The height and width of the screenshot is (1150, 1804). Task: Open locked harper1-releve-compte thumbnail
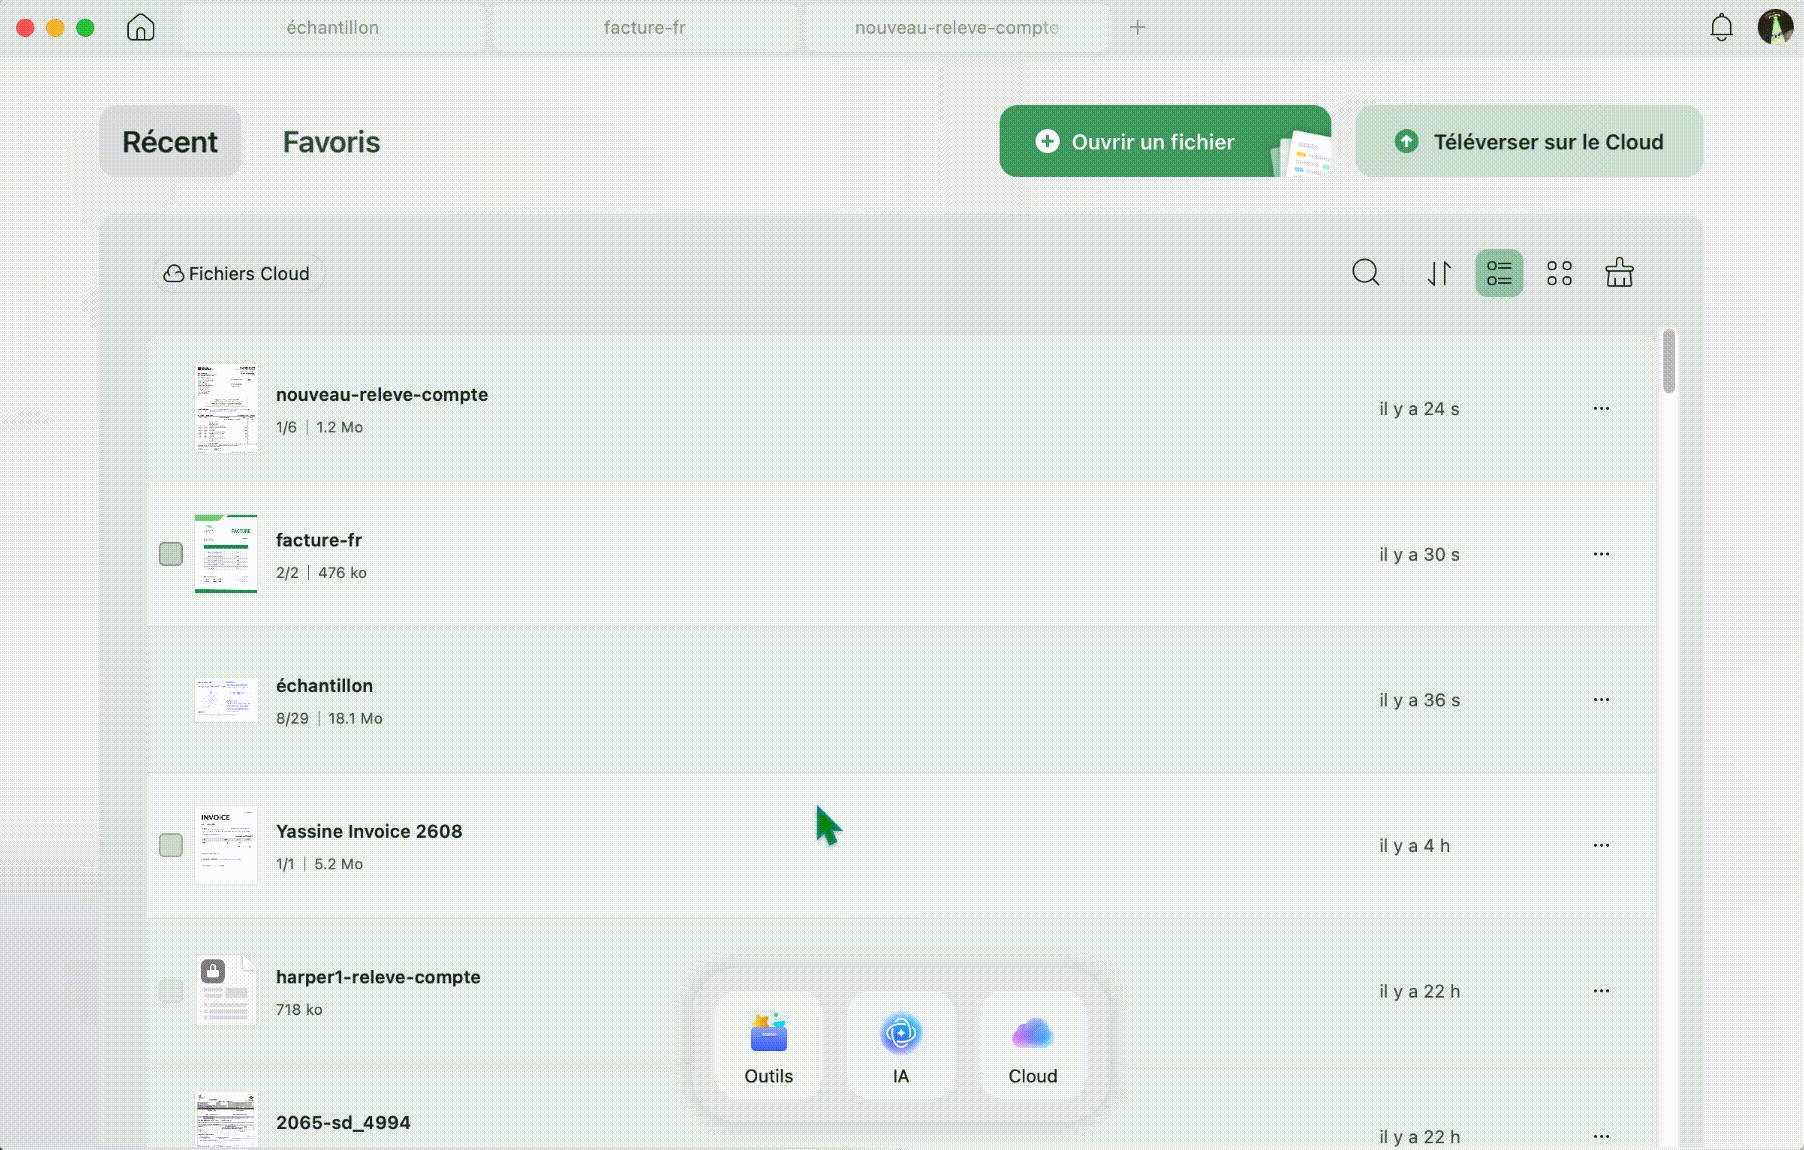click(226, 991)
